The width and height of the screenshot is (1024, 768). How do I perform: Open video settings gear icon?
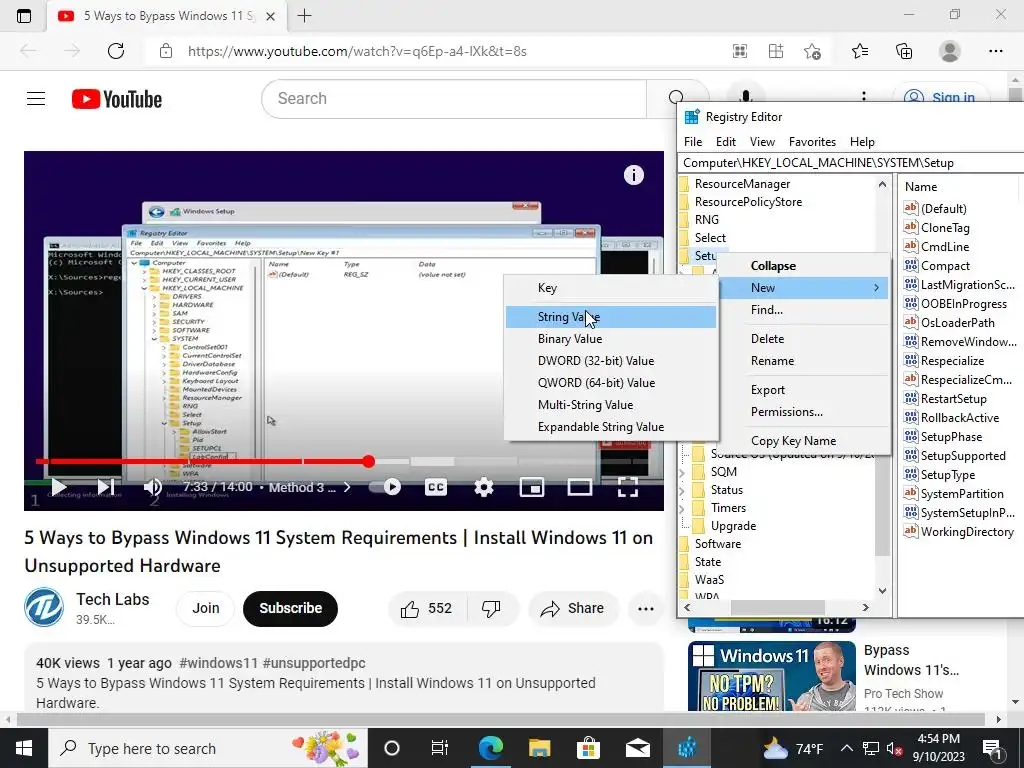pyautogui.click(x=484, y=487)
